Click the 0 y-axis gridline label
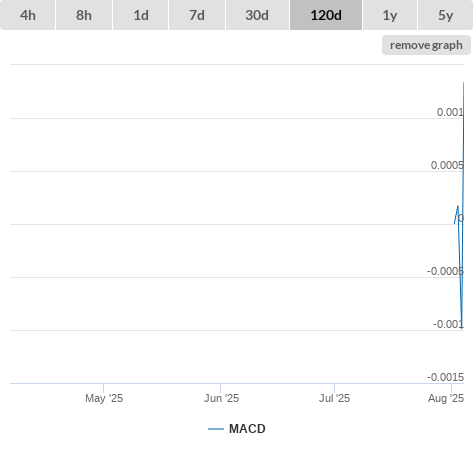This screenshot has height=455, width=474. click(461, 218)
